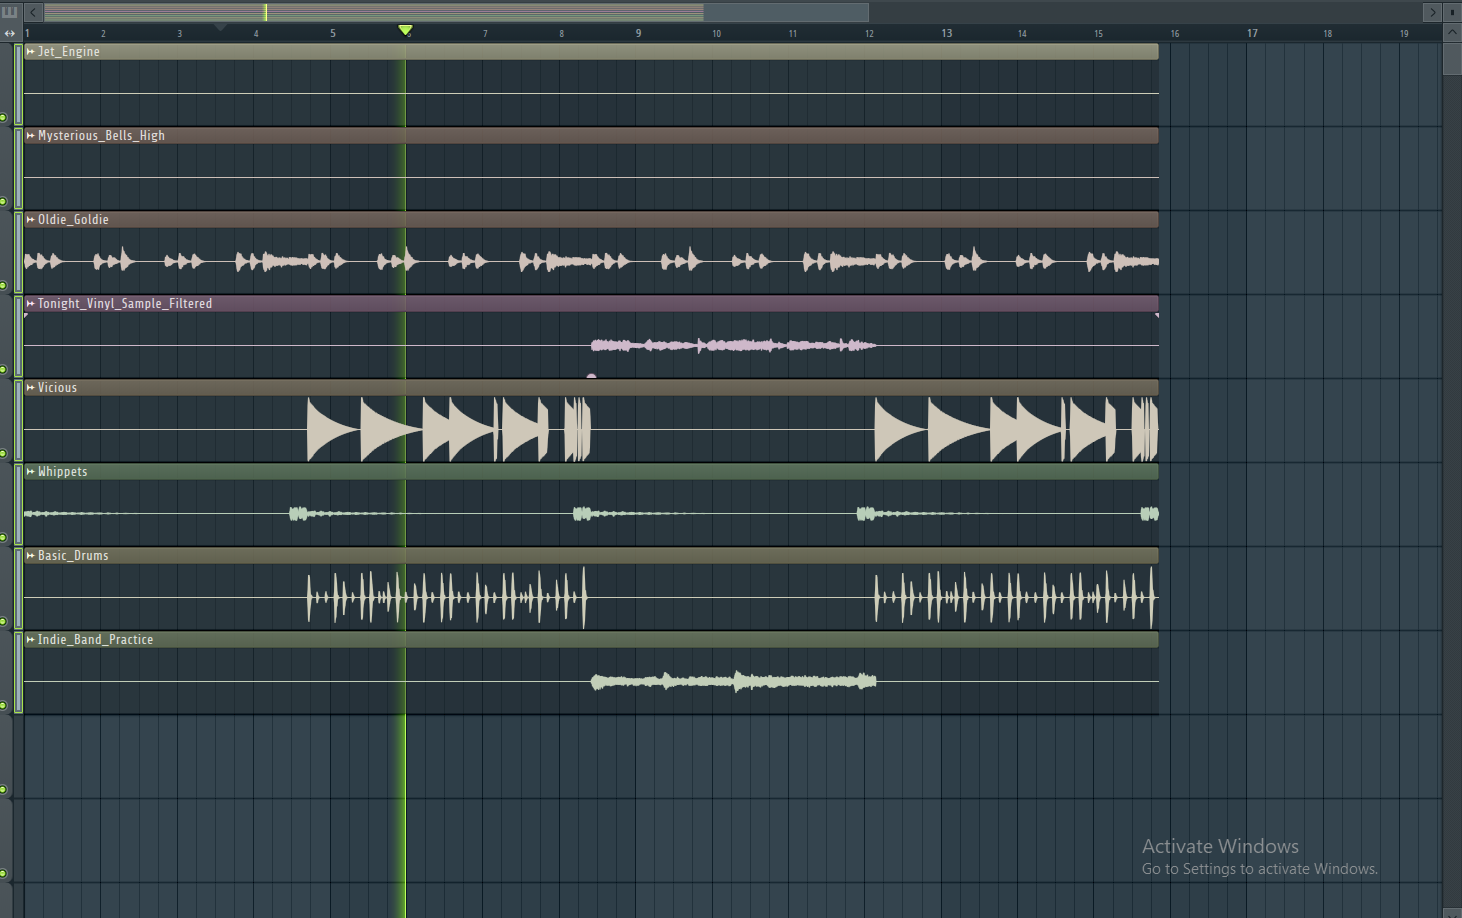Set position to bar 5 on the ruler
1462x918 pixels.
(333, 33)
